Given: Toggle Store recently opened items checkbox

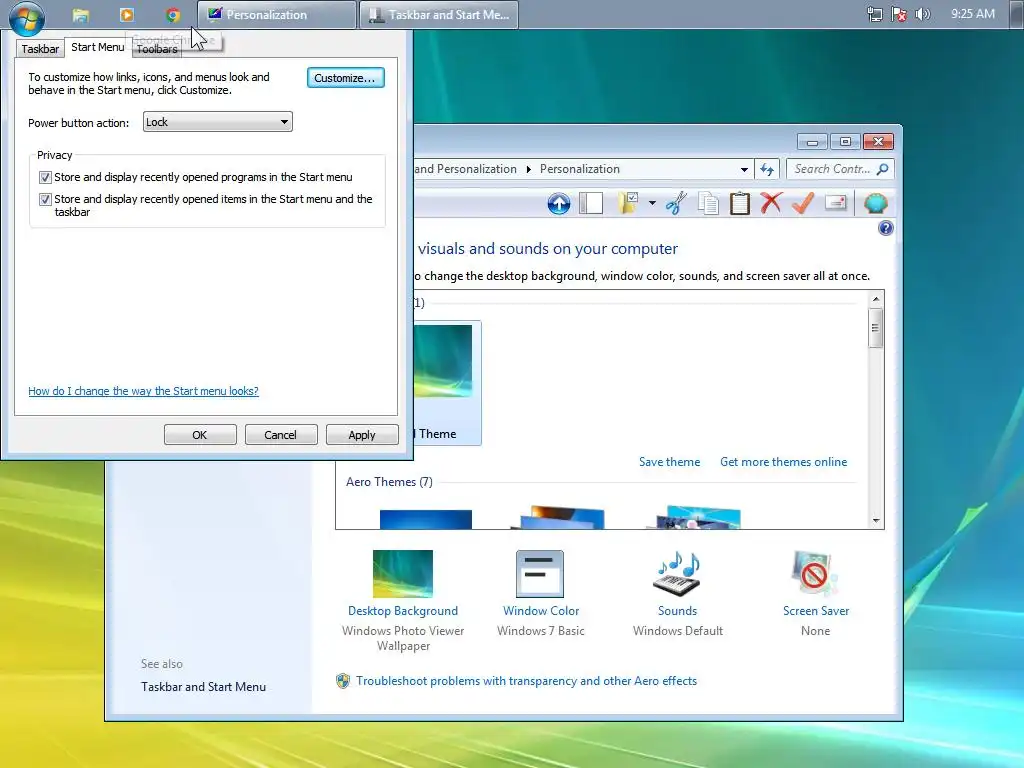Looking at the screenshot, I should [x=45, y=199].
